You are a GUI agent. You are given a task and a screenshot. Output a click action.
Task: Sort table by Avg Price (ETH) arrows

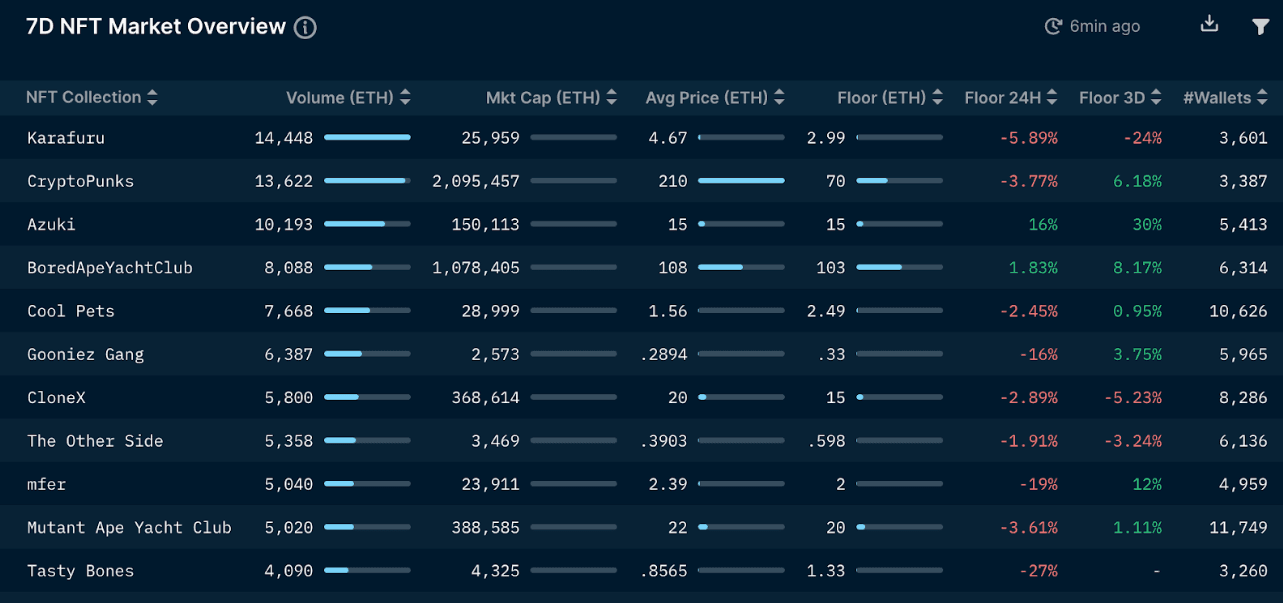click(779, 98)
